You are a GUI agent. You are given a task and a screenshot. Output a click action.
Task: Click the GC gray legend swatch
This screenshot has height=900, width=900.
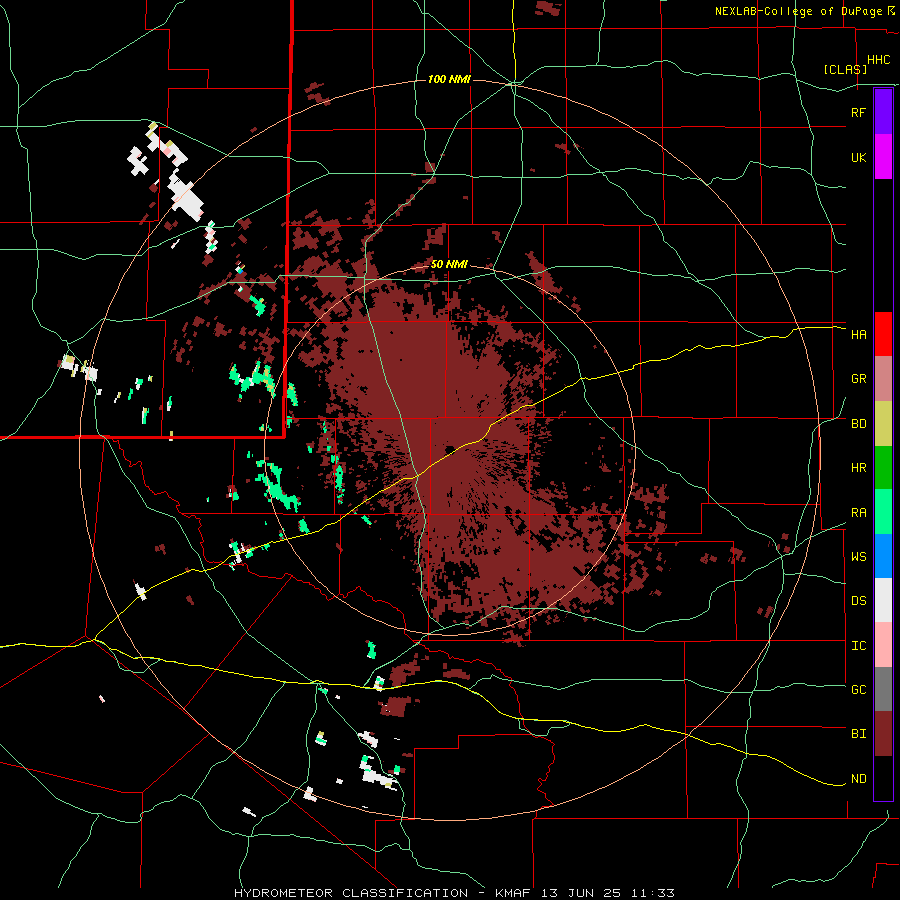pos(883,689)
